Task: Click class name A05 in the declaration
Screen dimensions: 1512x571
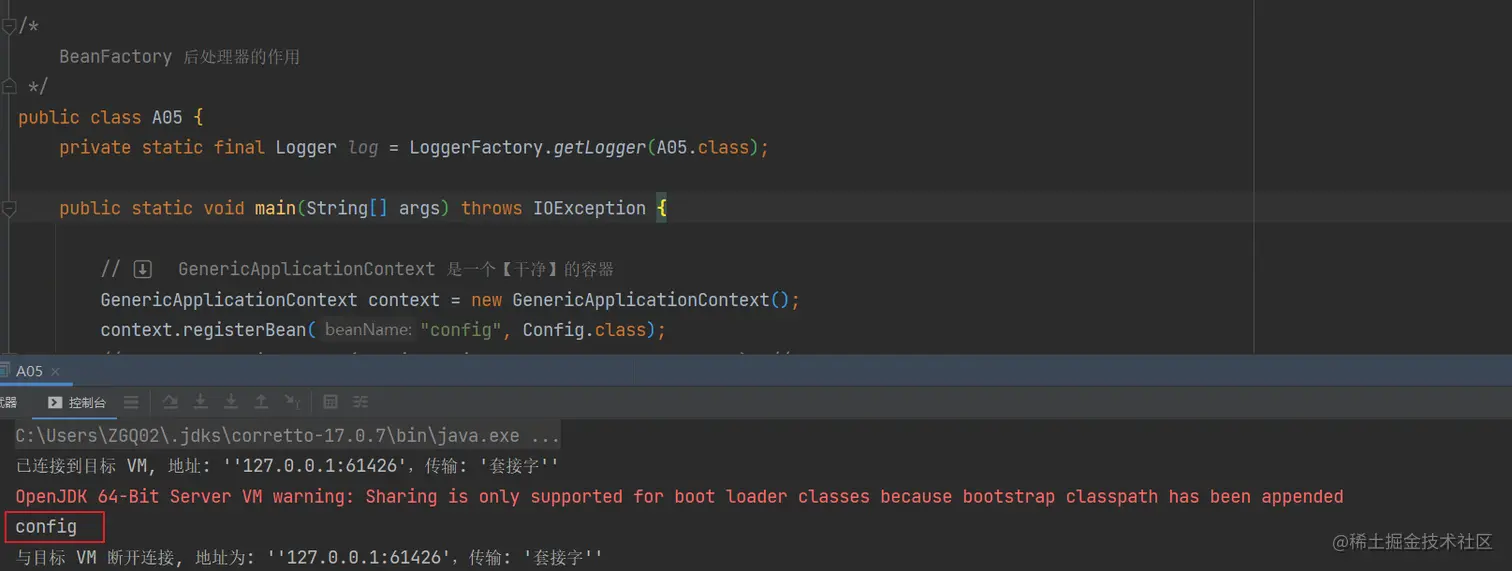Action: pos(167,117)
